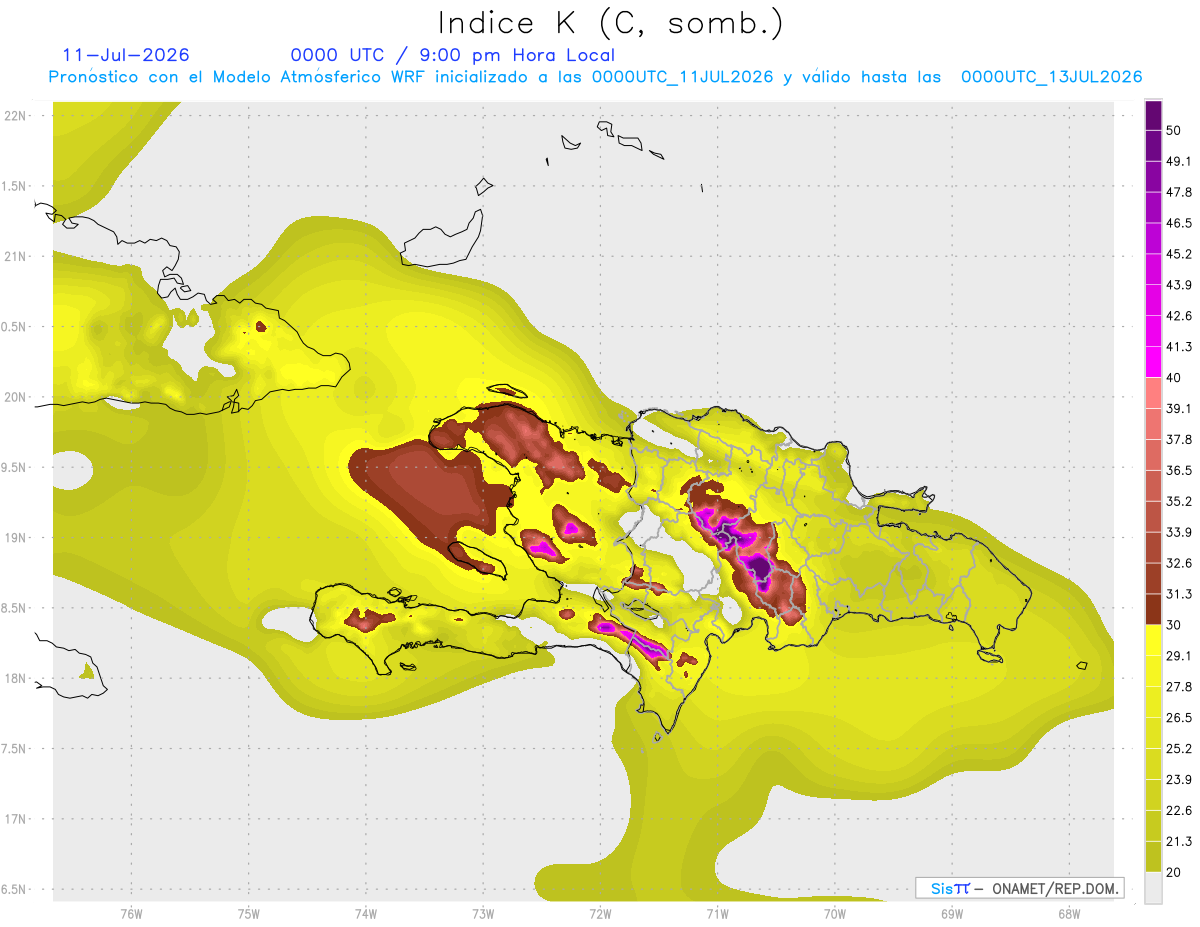The image size is (1200, 927).
Task: Click legend value '25.2'
Action: pyautogui.click(x=1179, y=748)
